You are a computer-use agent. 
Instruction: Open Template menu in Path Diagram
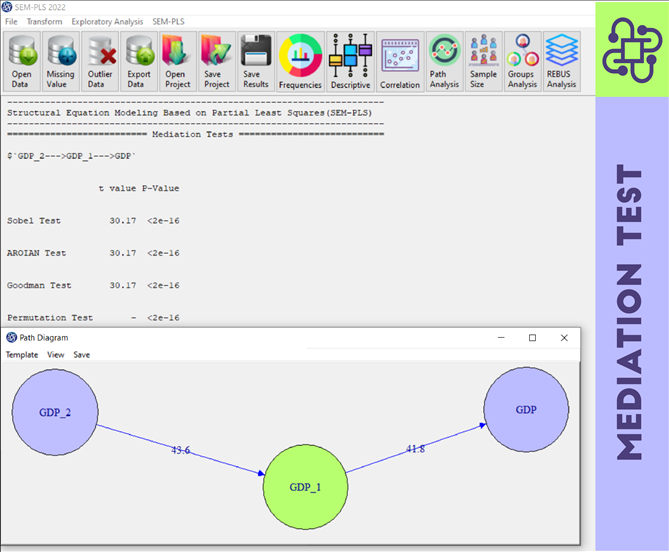22,355
